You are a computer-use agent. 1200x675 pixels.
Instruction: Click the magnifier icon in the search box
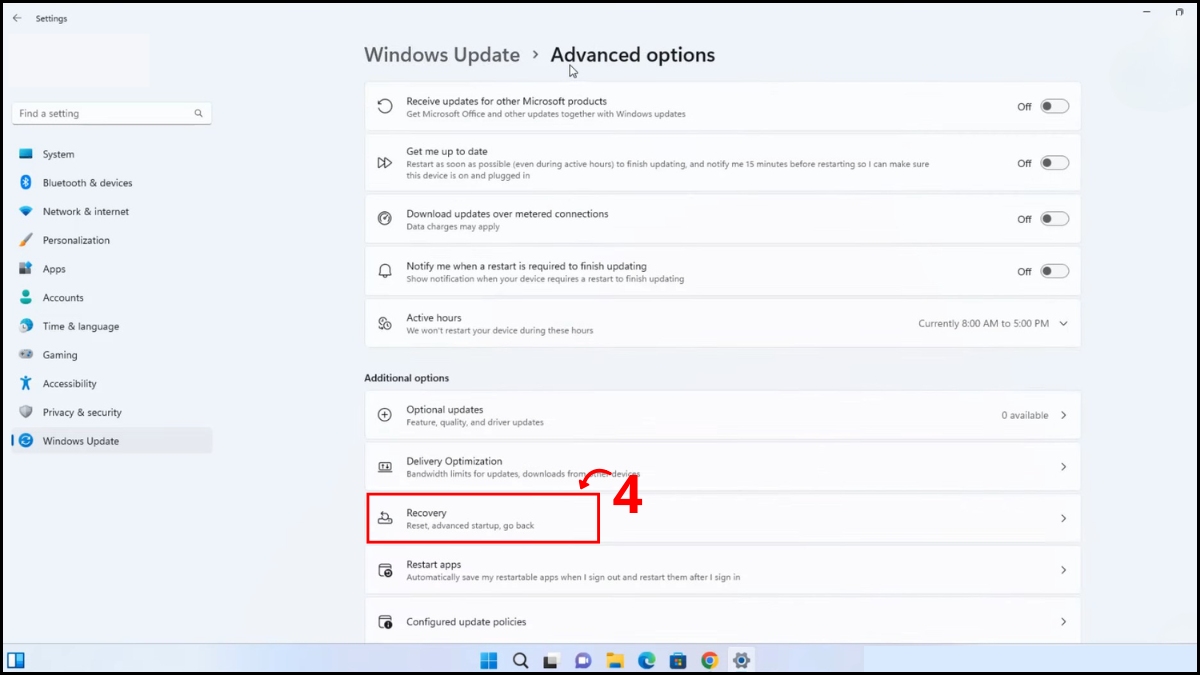pyautogui.click(x=199, y=114)
